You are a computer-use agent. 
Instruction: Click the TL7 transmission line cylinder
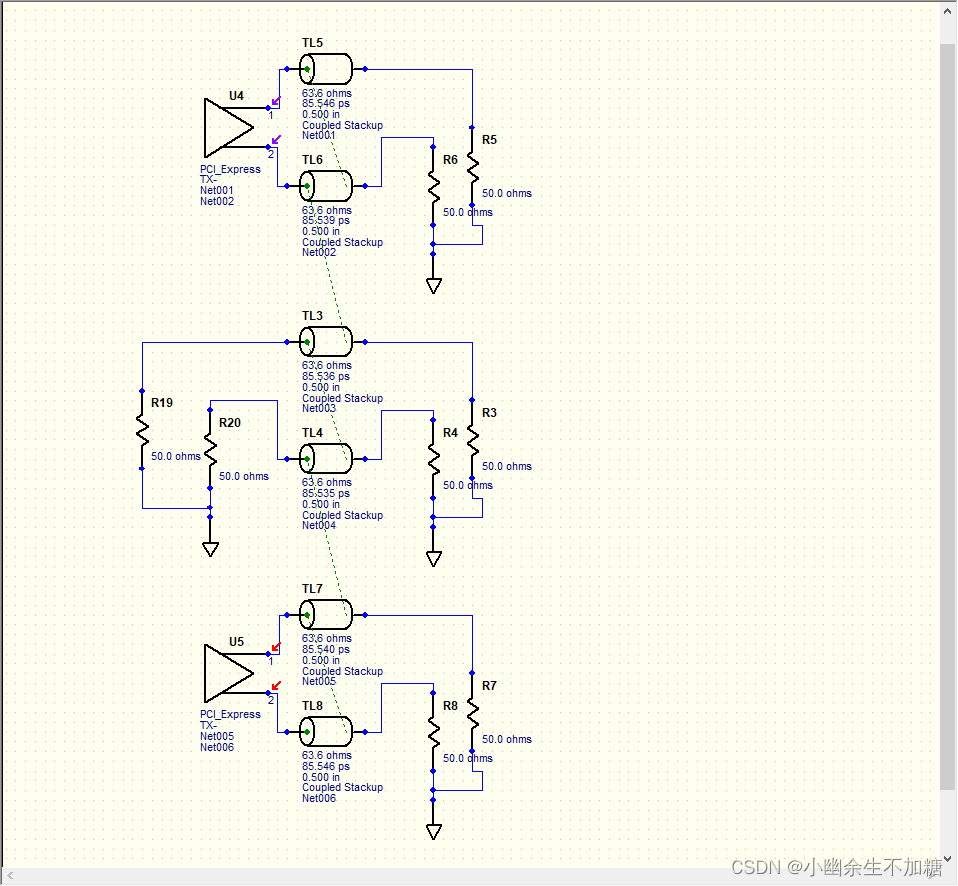(x=326, y=615)
